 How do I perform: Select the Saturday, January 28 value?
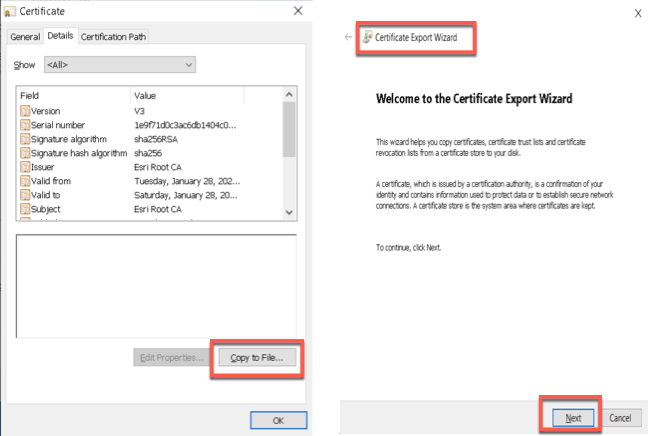[186, 195]
